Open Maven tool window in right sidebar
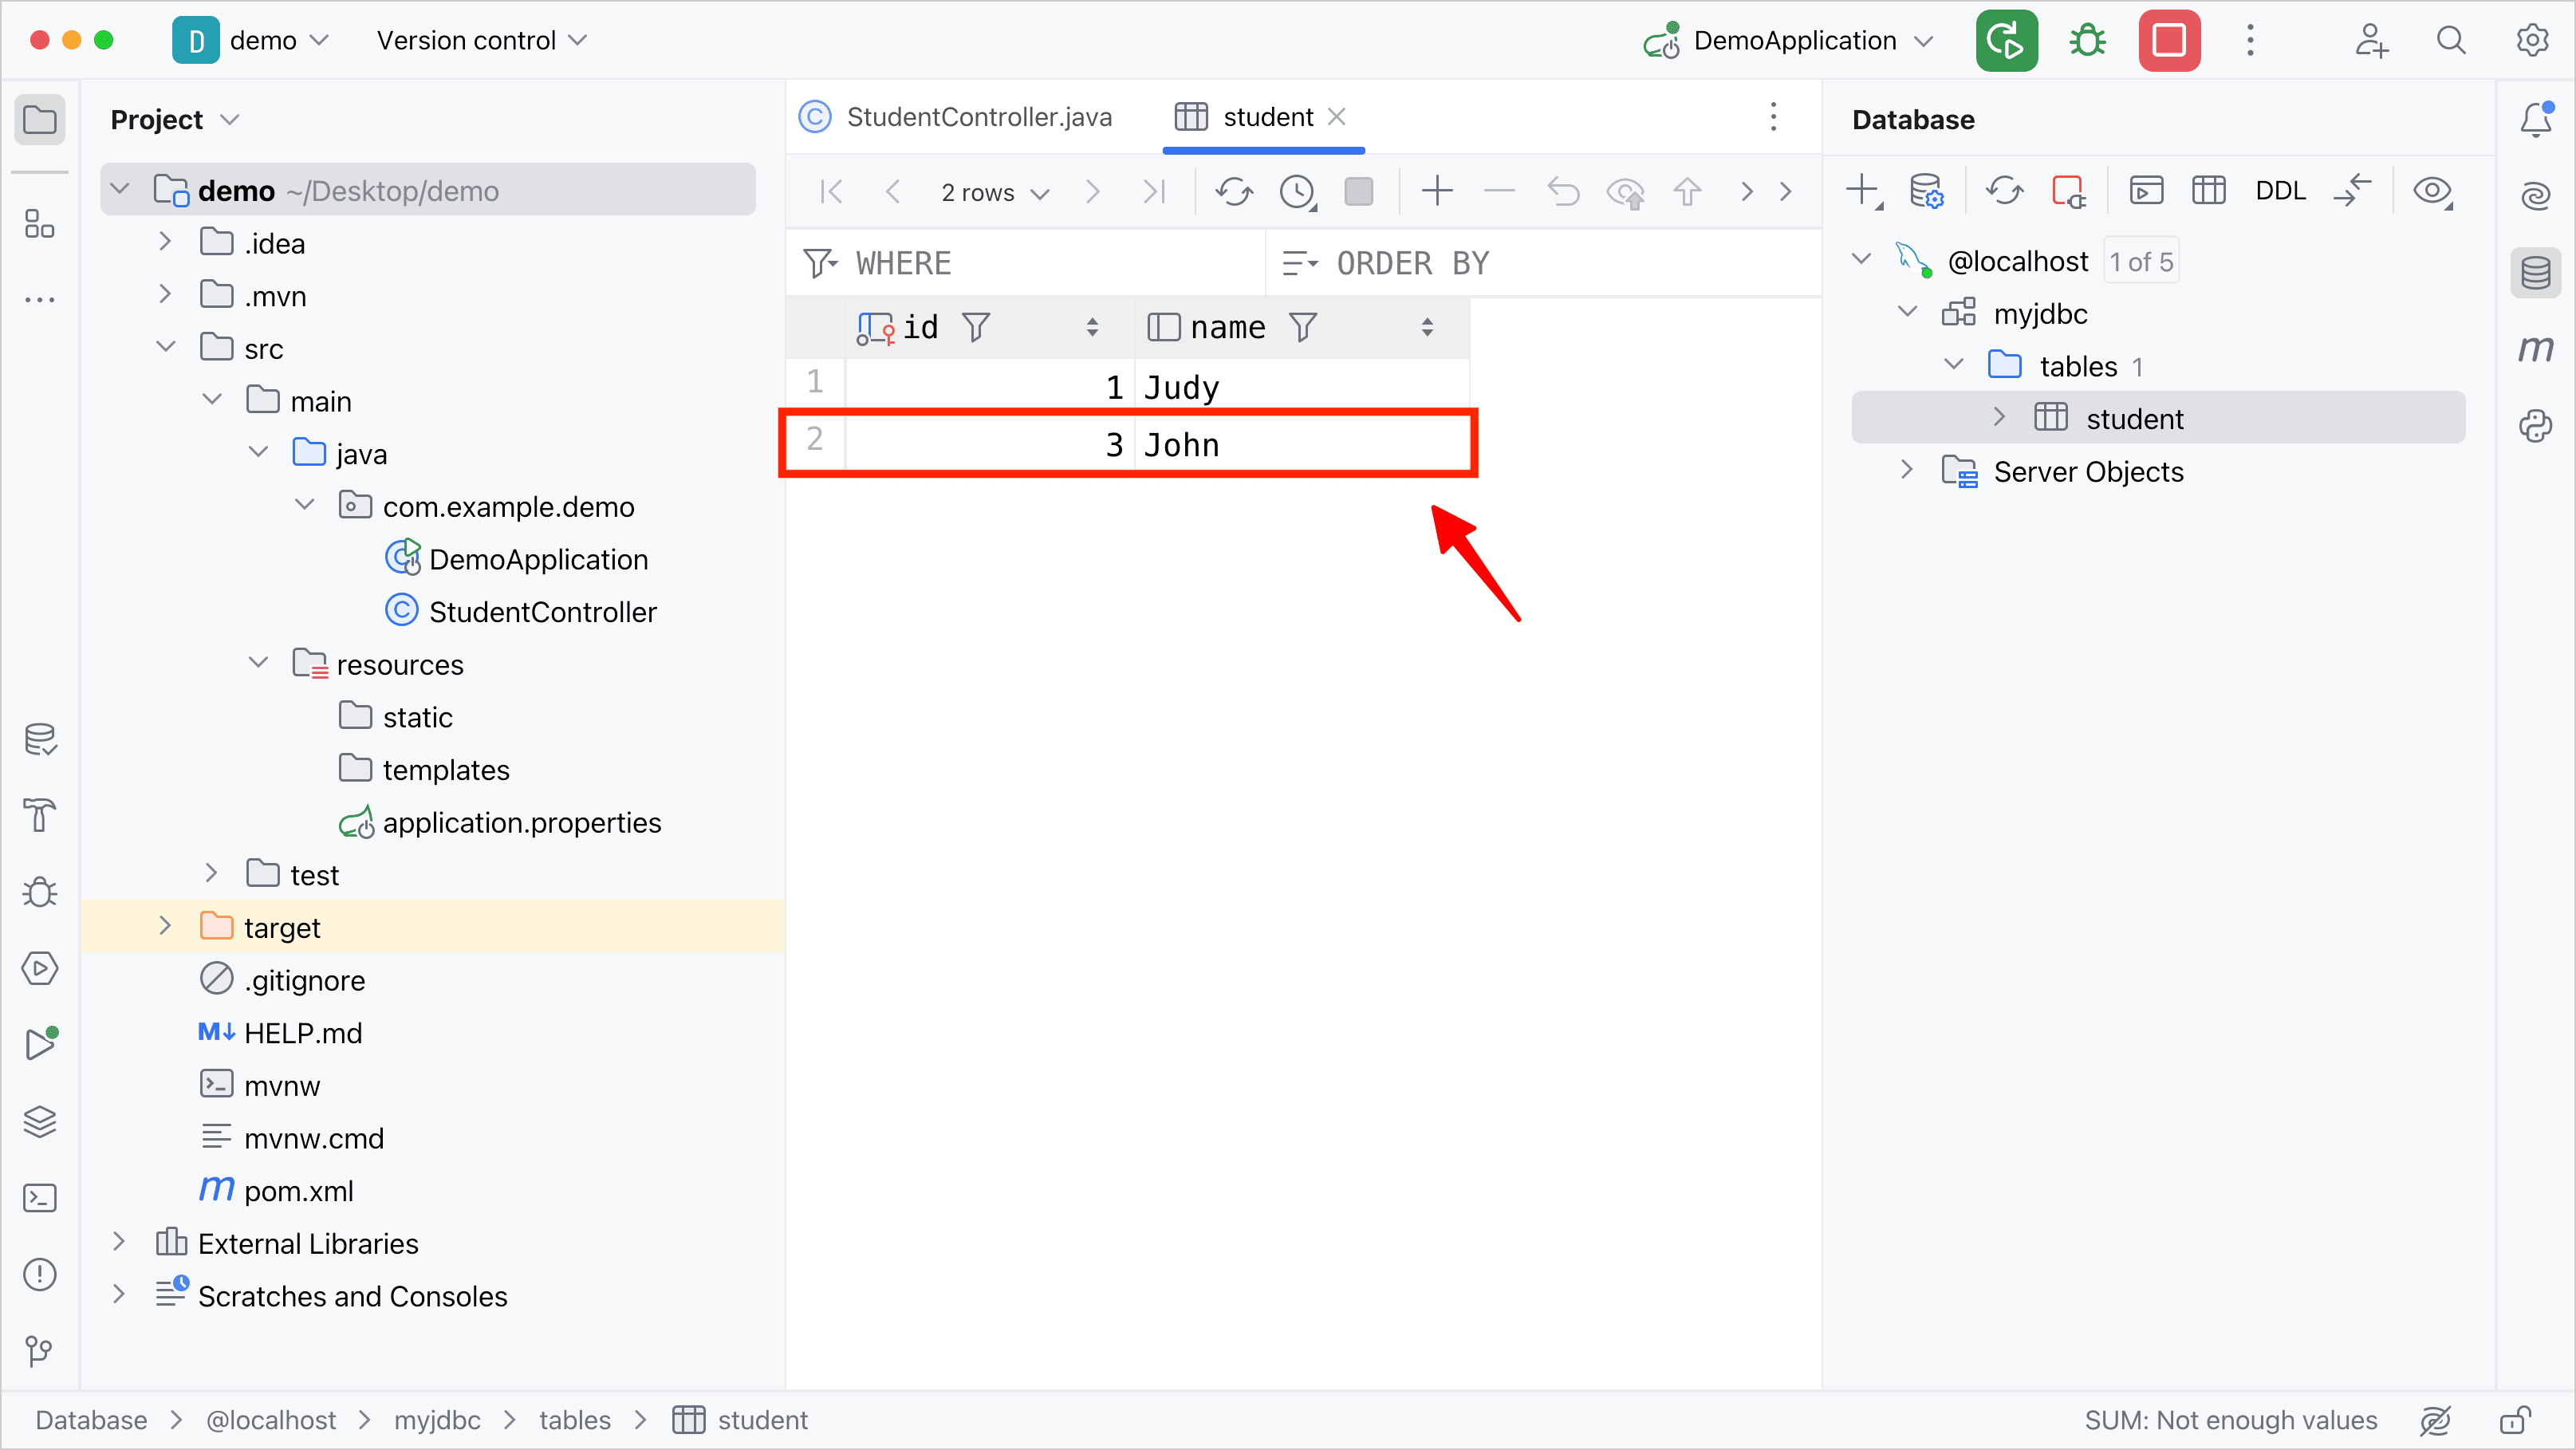 pyautogui.click(x=2535, y=348)
